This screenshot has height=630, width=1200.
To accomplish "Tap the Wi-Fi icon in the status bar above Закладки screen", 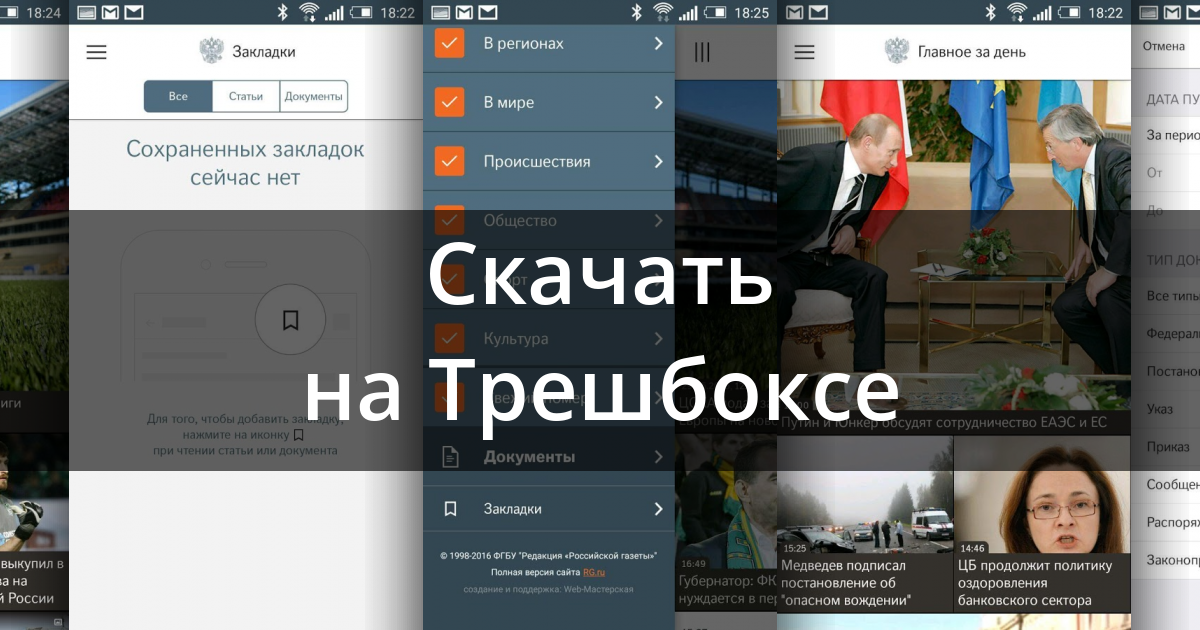I will click(310, 12).
